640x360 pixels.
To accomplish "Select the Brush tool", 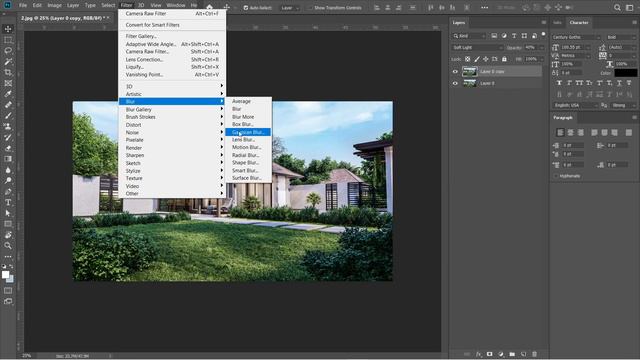I will [x=8, y=116].
